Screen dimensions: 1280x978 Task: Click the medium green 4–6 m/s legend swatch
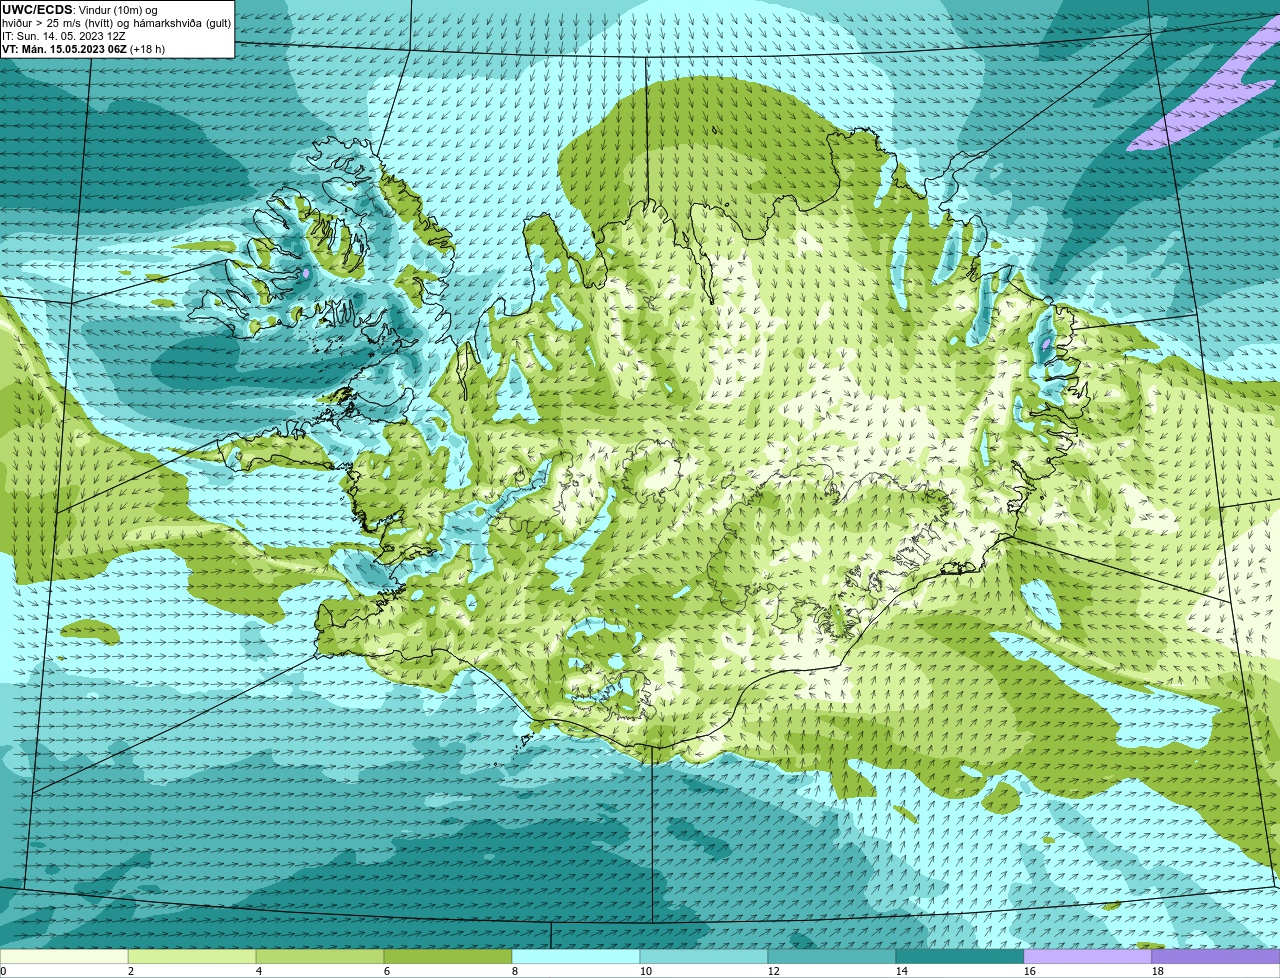[x=320, y=957]
